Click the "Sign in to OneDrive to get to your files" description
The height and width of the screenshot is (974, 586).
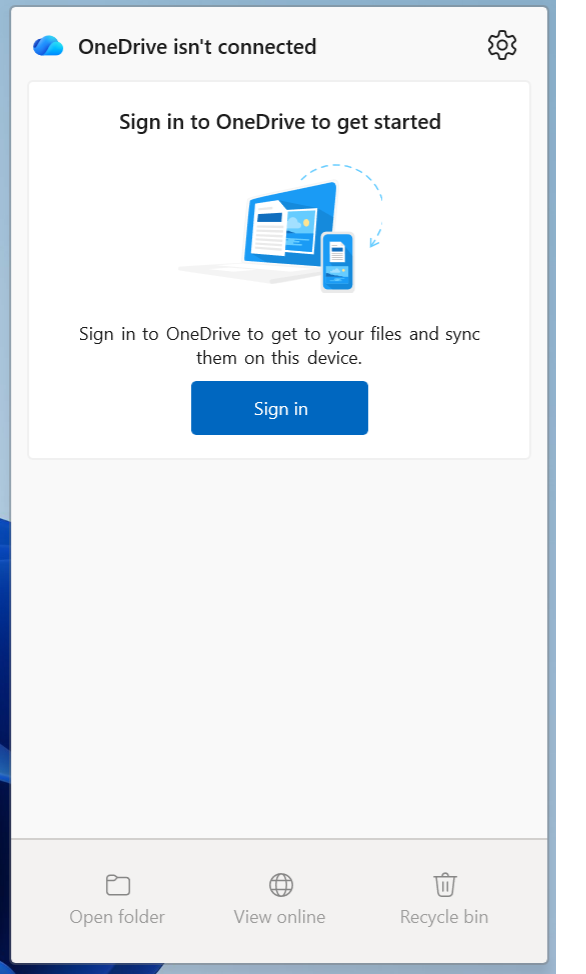pos(280,345)
